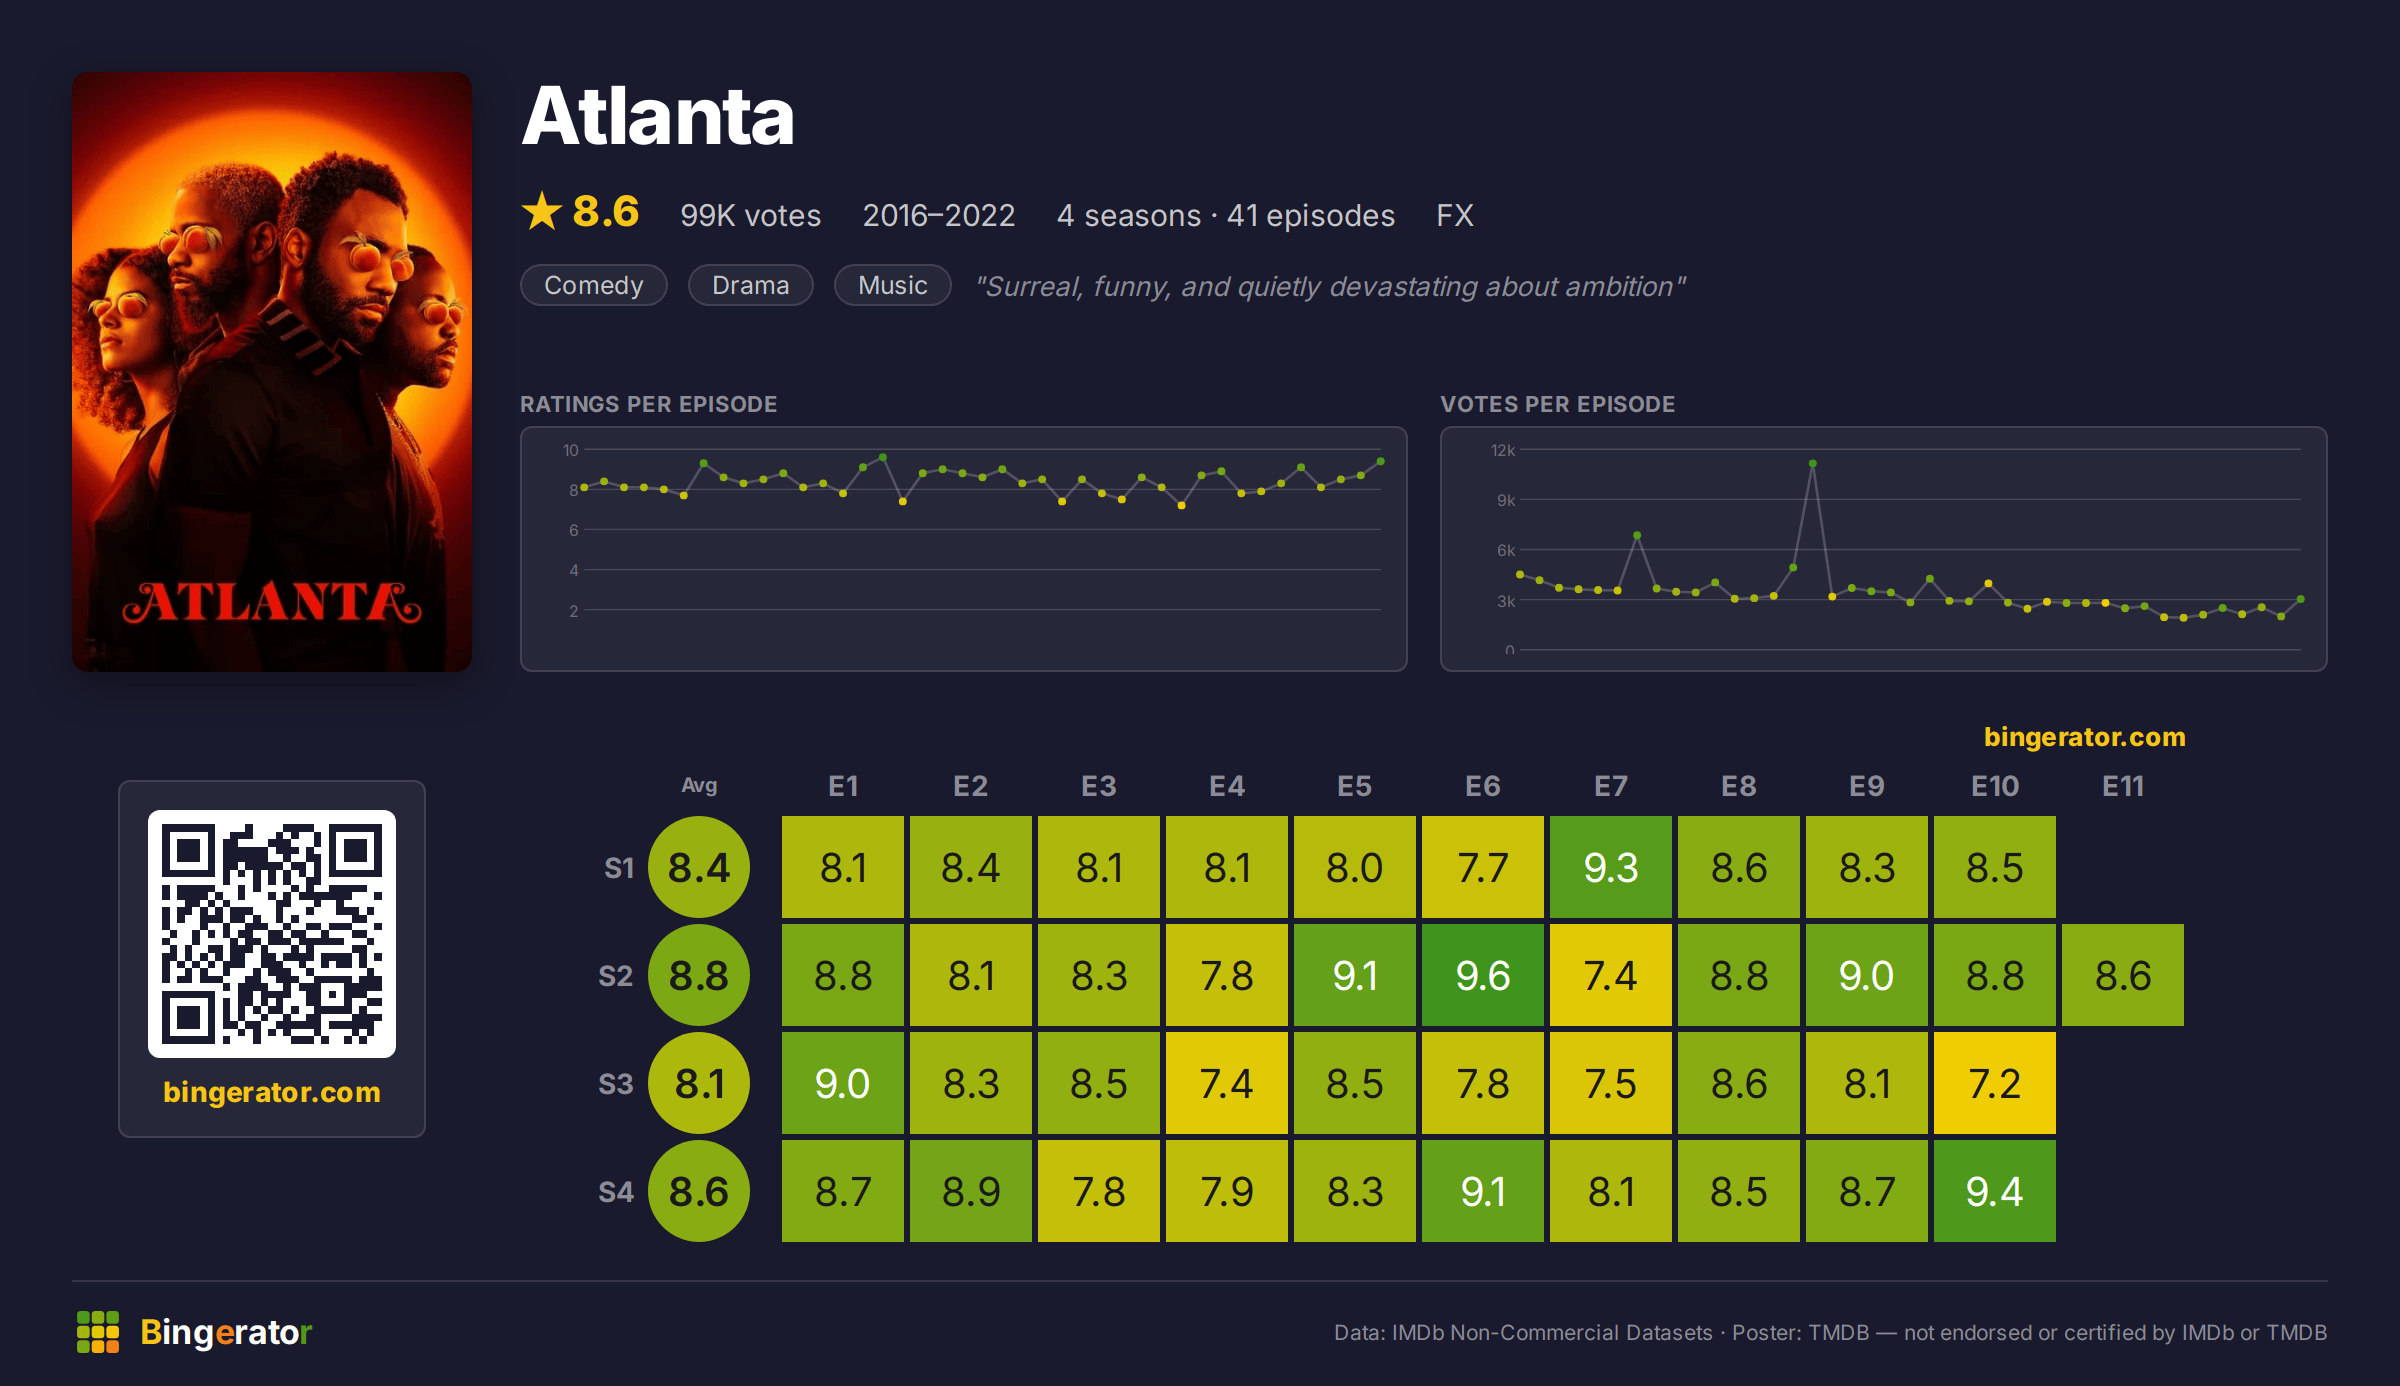2400x1386 pixels.
Task: Click the E11 column header
Action: click(x=2123, y=786)
